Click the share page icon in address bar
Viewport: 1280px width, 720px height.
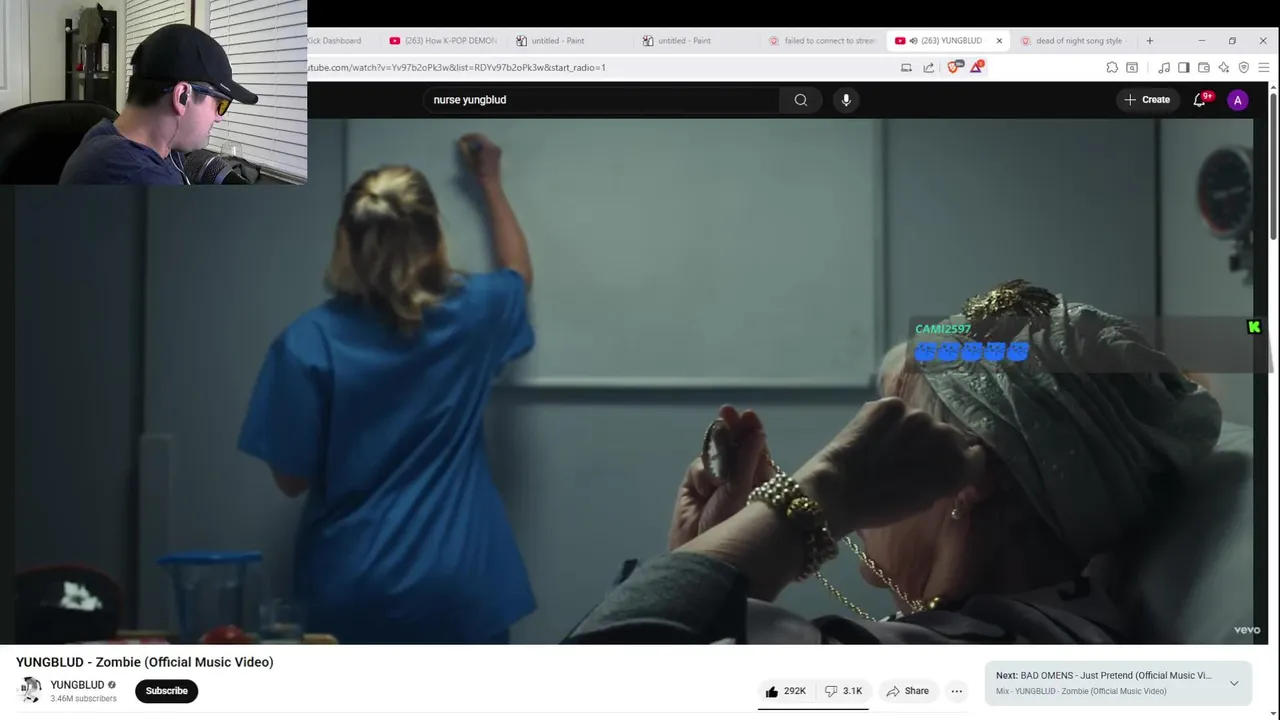(x=929, y=67)
